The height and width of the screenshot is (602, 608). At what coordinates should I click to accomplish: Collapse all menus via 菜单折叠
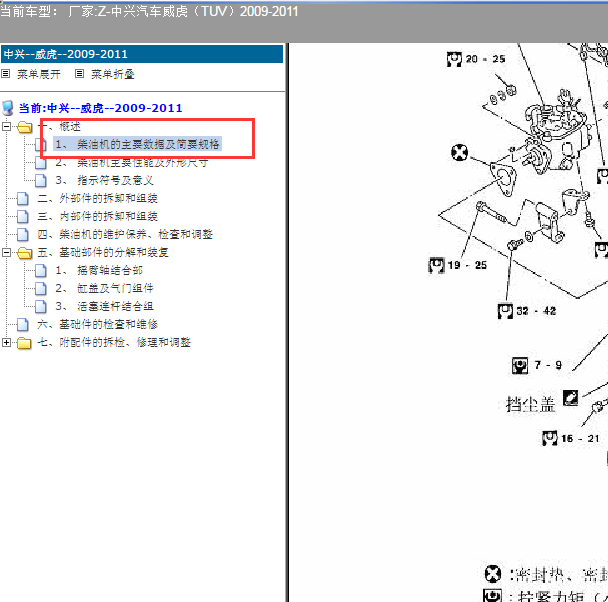113,74
